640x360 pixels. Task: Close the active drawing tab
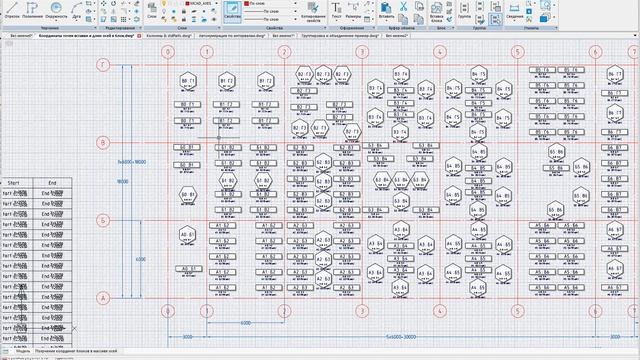pyautogui.click(x=139, y=36)
